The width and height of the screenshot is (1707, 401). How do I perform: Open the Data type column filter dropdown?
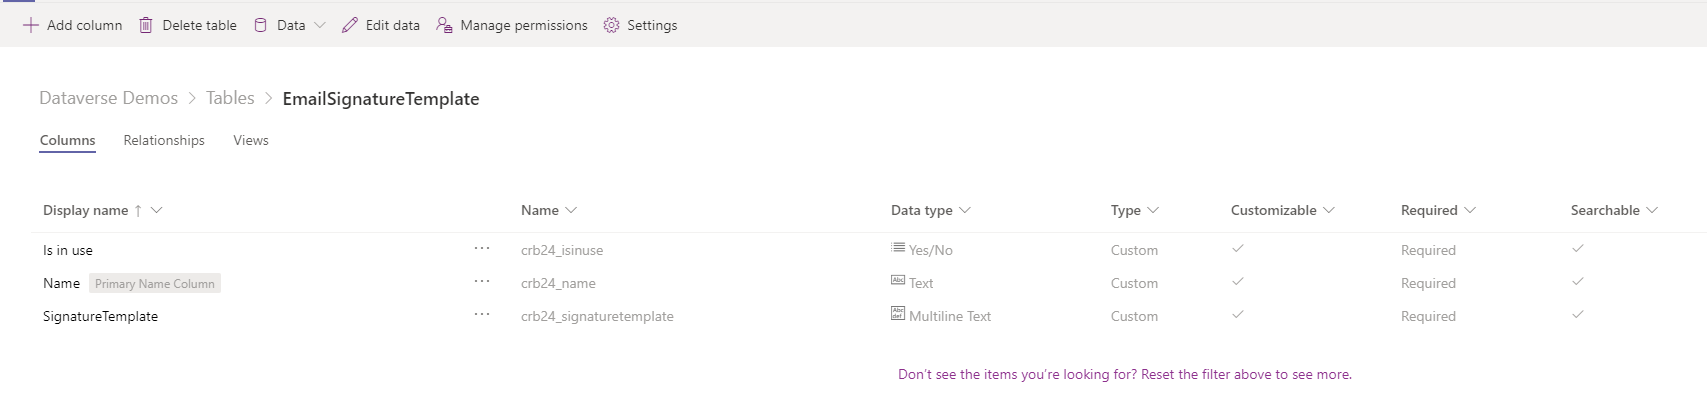tap(964, 210)
